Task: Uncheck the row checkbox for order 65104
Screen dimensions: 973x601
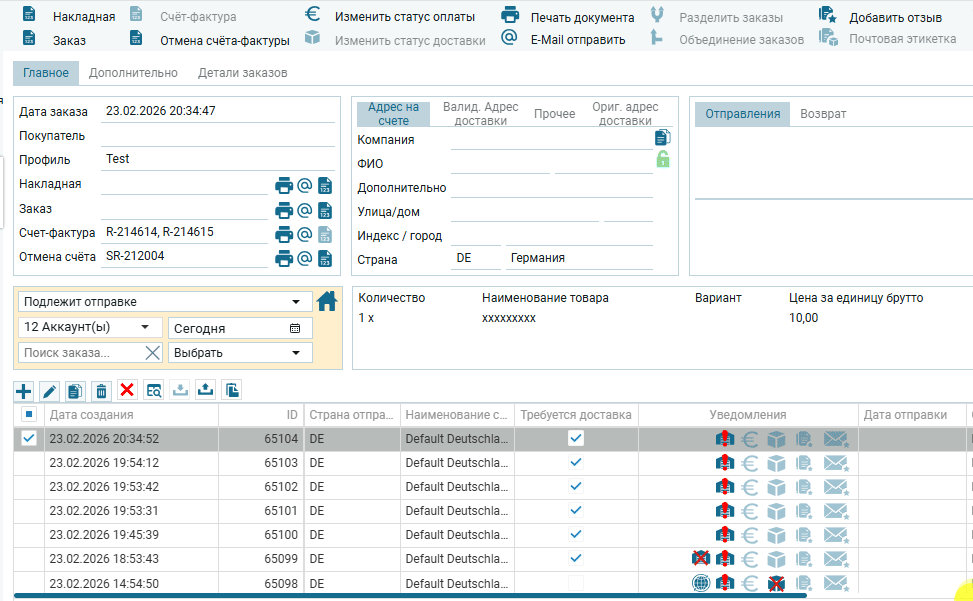Action: [29, 438]
